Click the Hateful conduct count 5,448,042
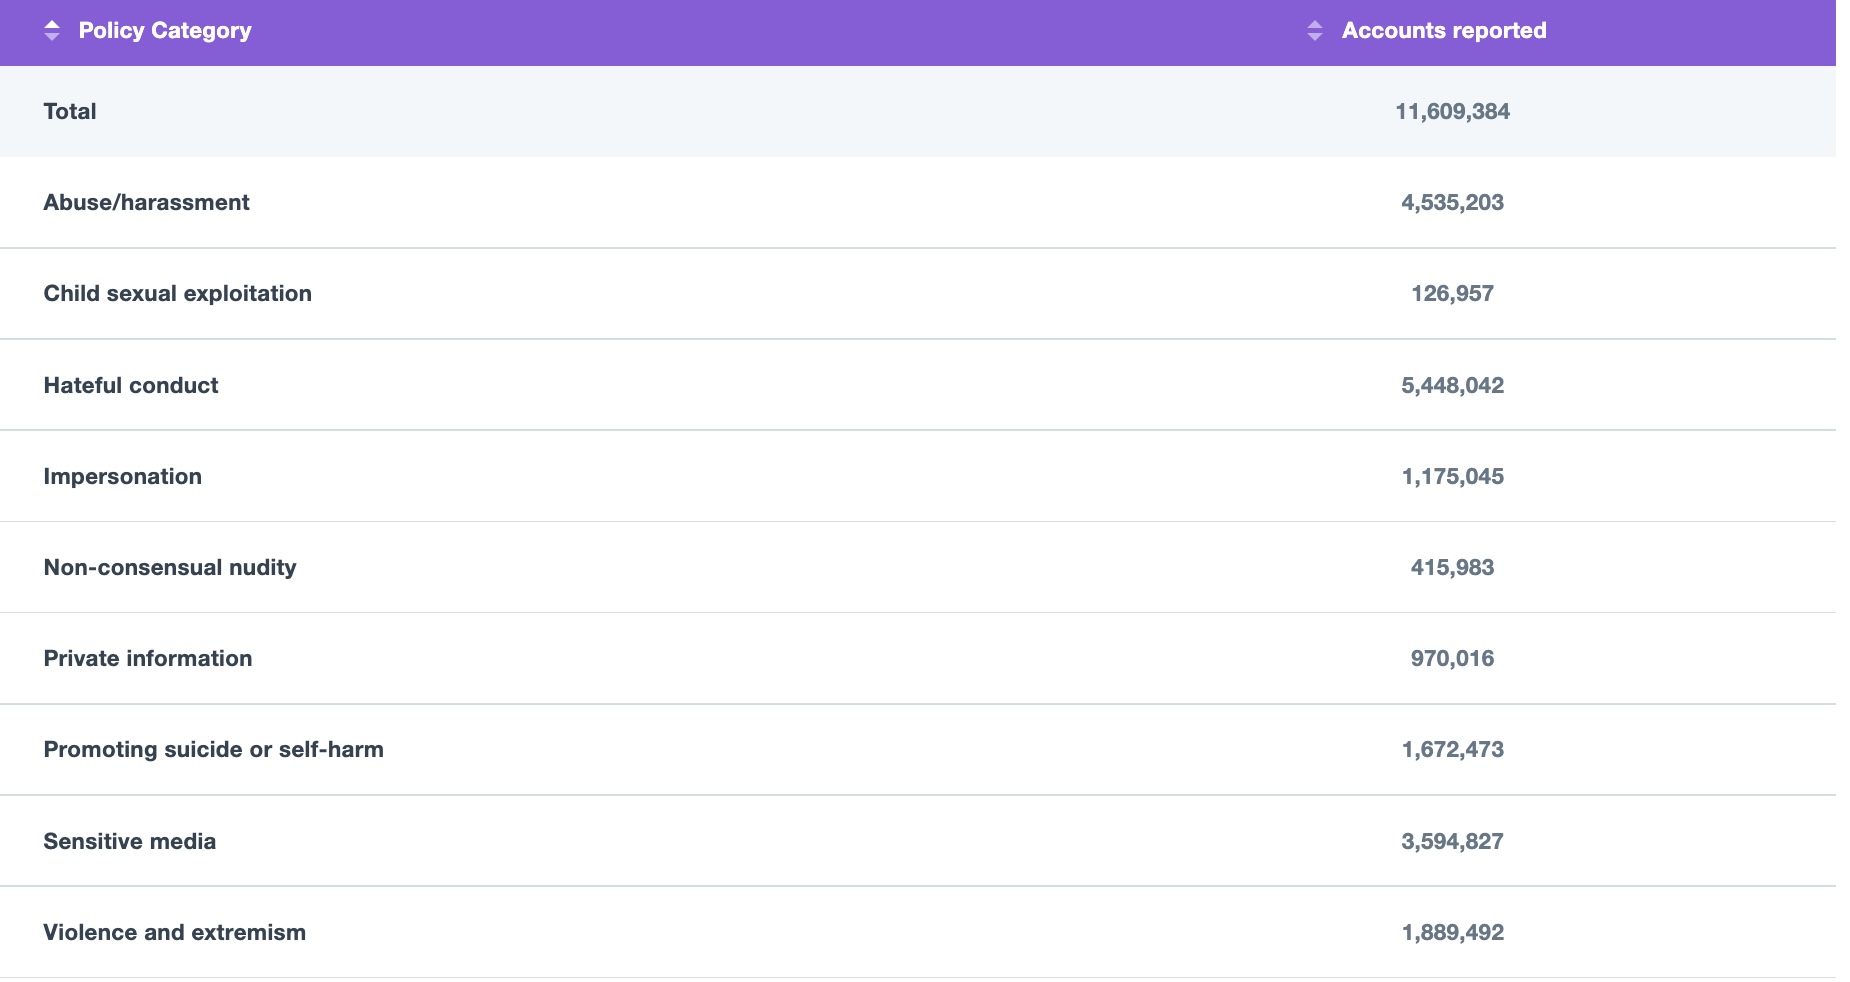Image resolution: width=1850 pixels, height=982 pixels. pos(1452,385)
